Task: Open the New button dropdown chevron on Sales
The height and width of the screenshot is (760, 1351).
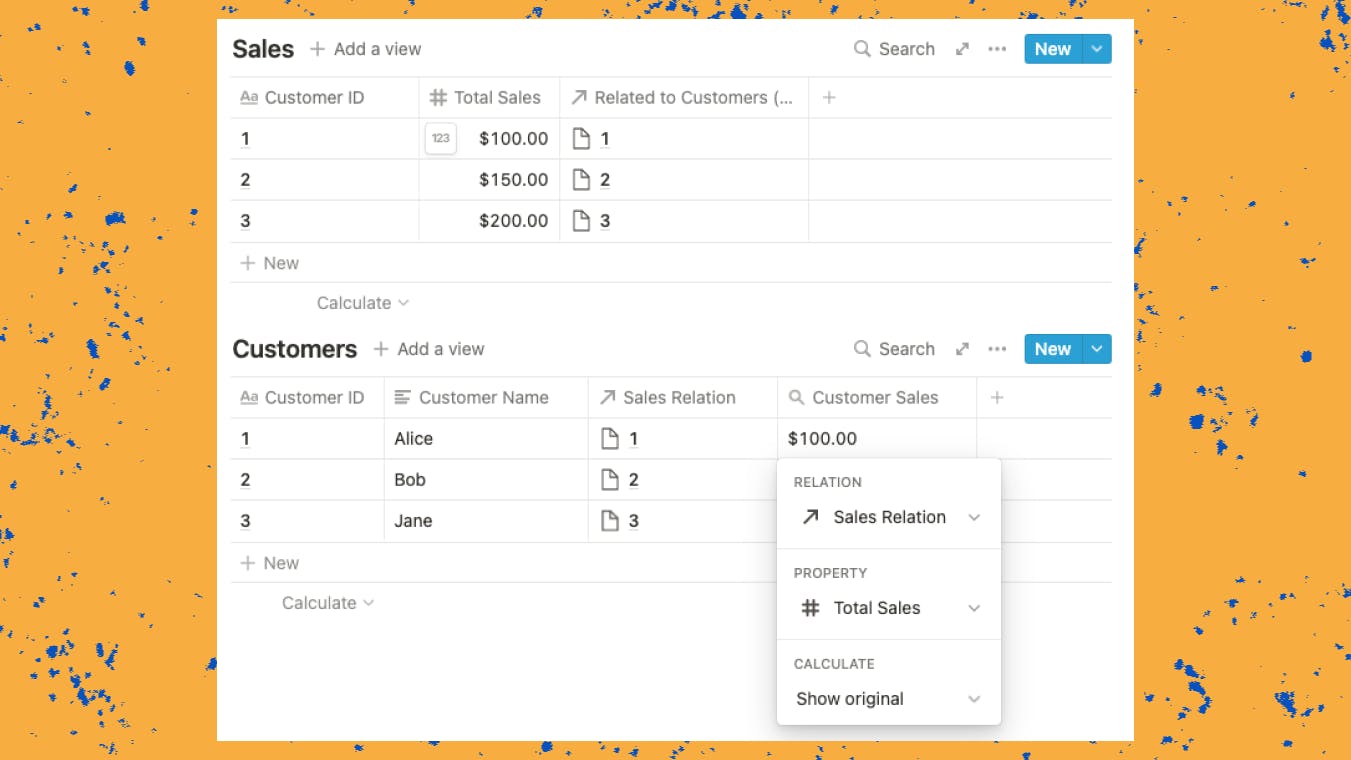Action: click(1096, 48)
